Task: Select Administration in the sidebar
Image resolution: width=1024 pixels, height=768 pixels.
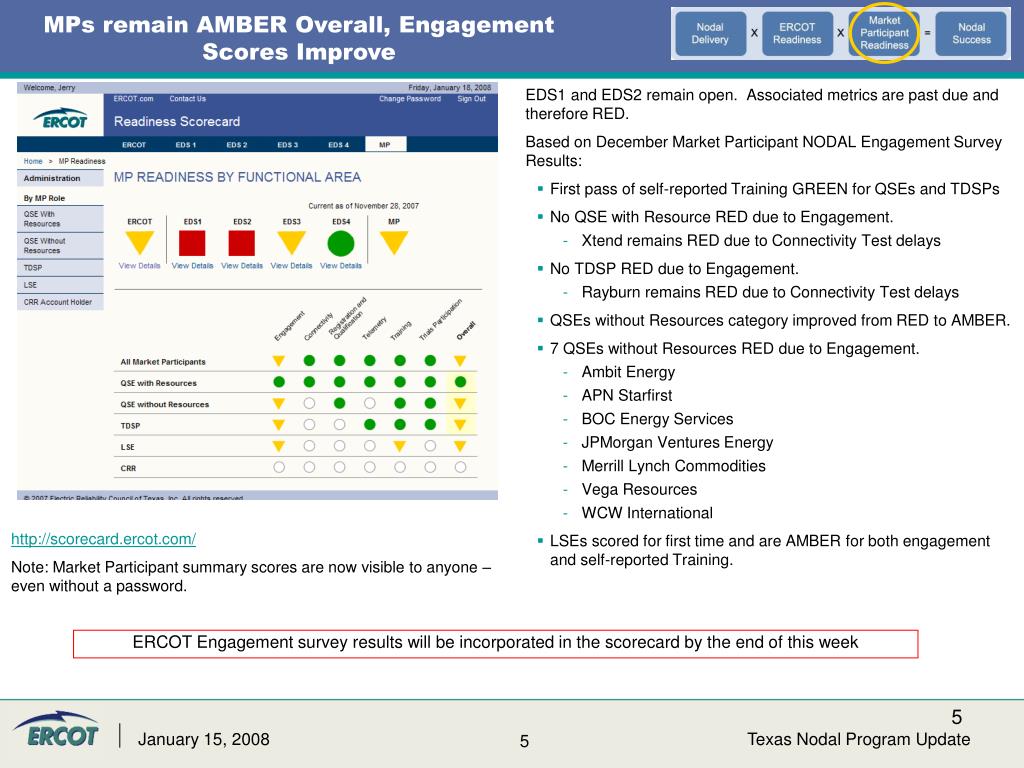Action: click(x=60, y=178)
